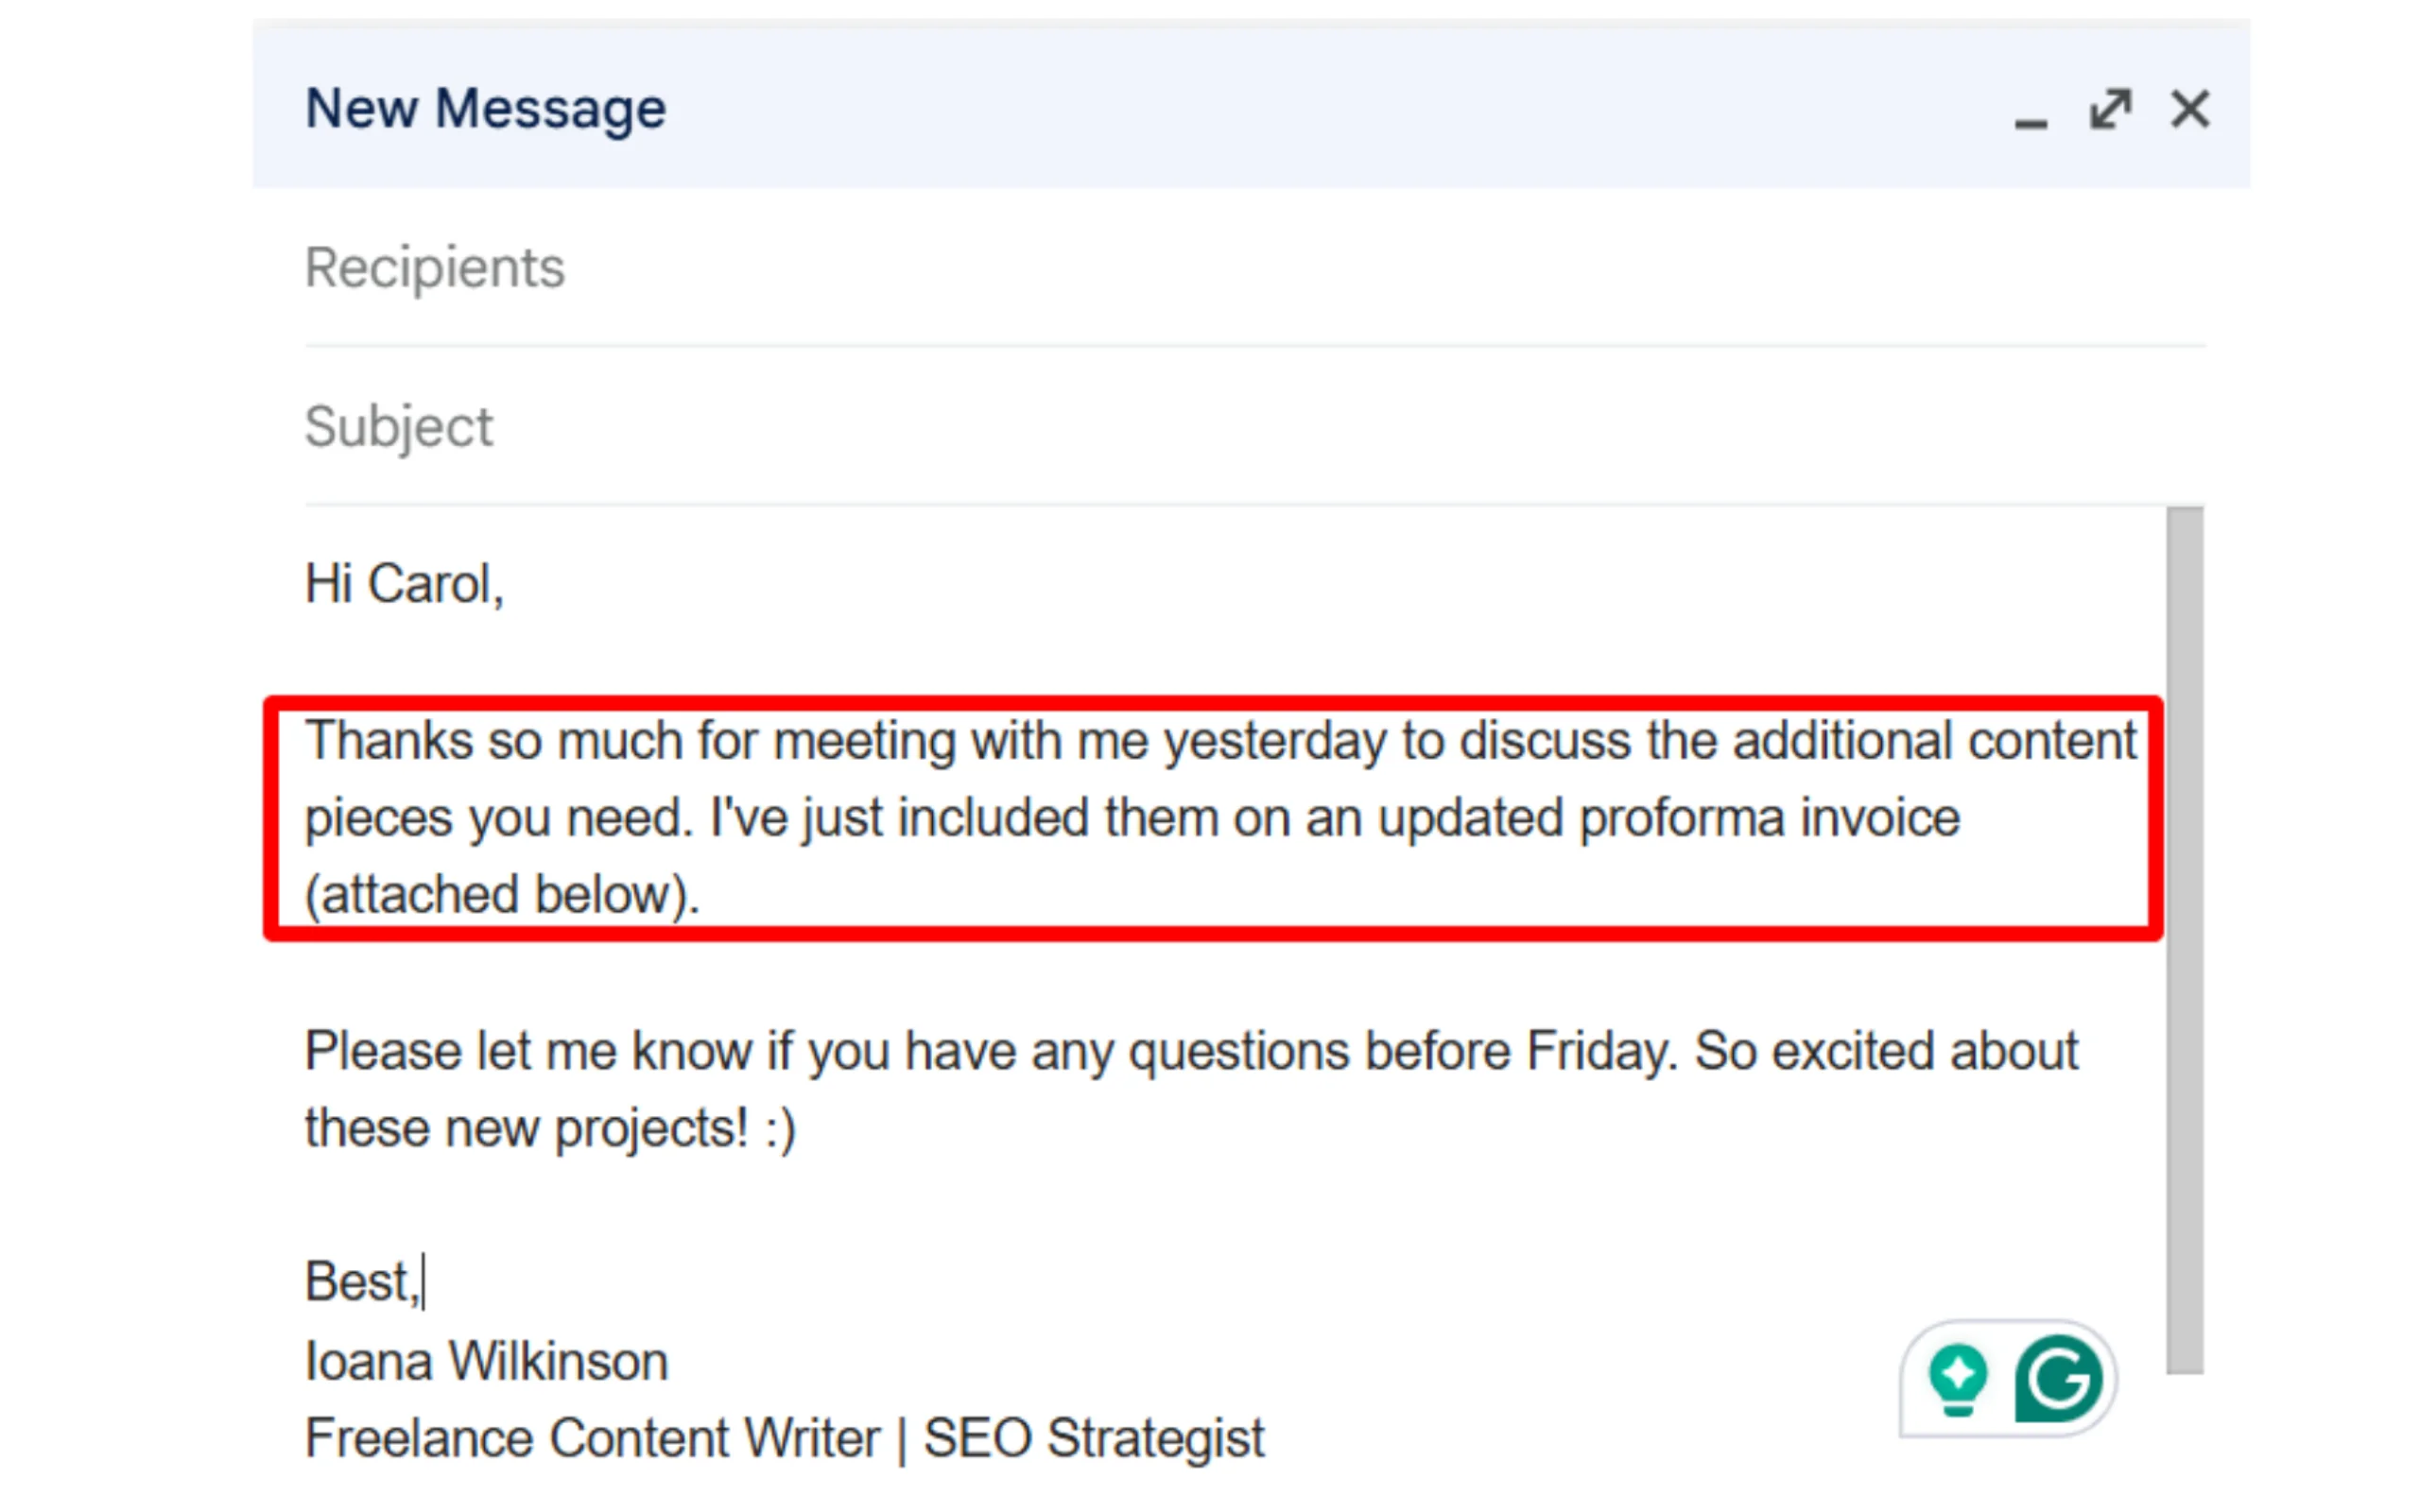
Task: Click "SEO Strategist" in the signature line
Action: pyautogui.click(x=1093, y=1439)
